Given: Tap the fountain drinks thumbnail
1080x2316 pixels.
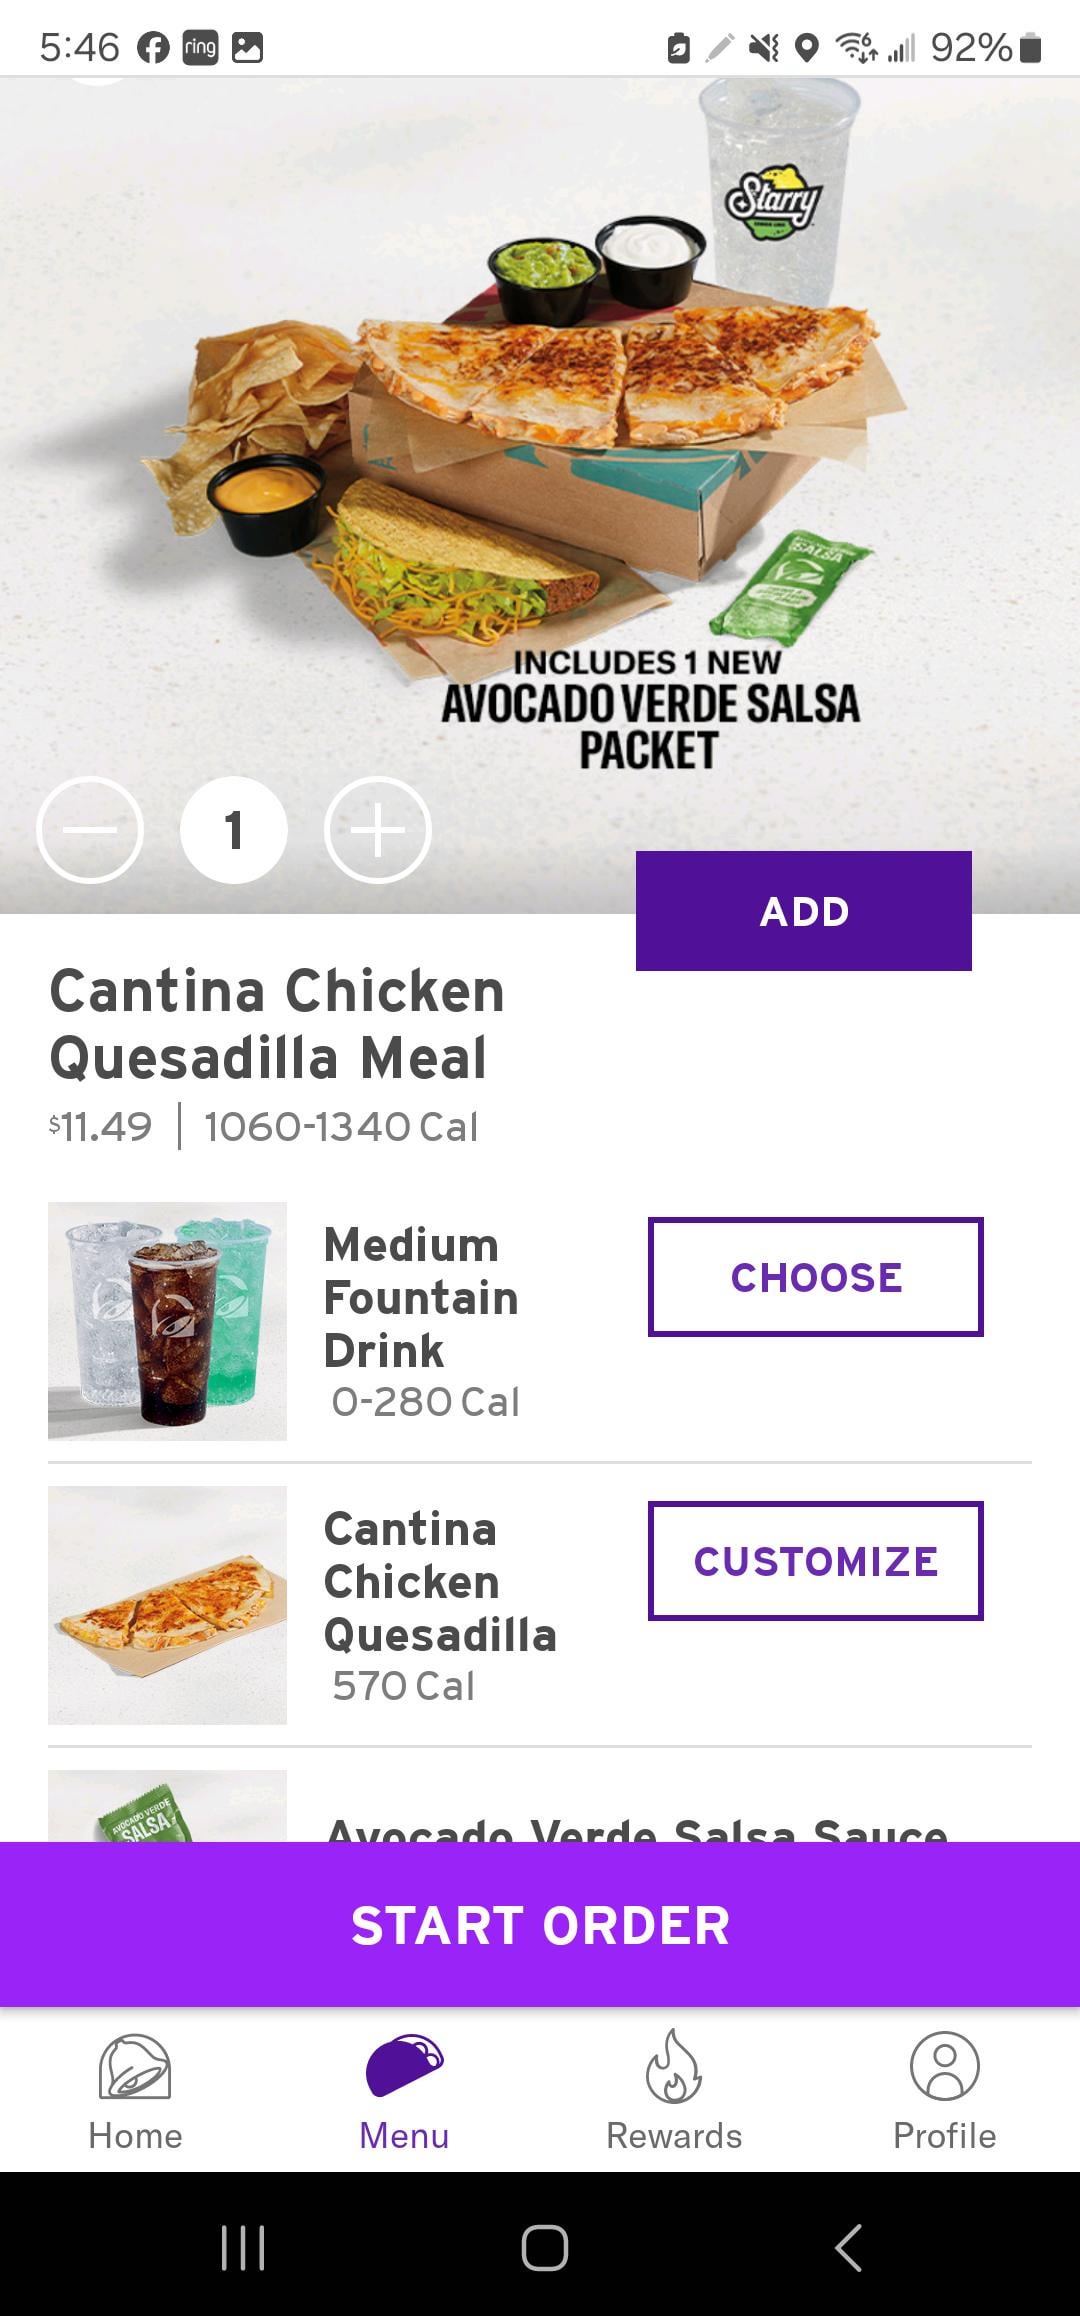Looking at the screenshot, I should point(167,1321).
